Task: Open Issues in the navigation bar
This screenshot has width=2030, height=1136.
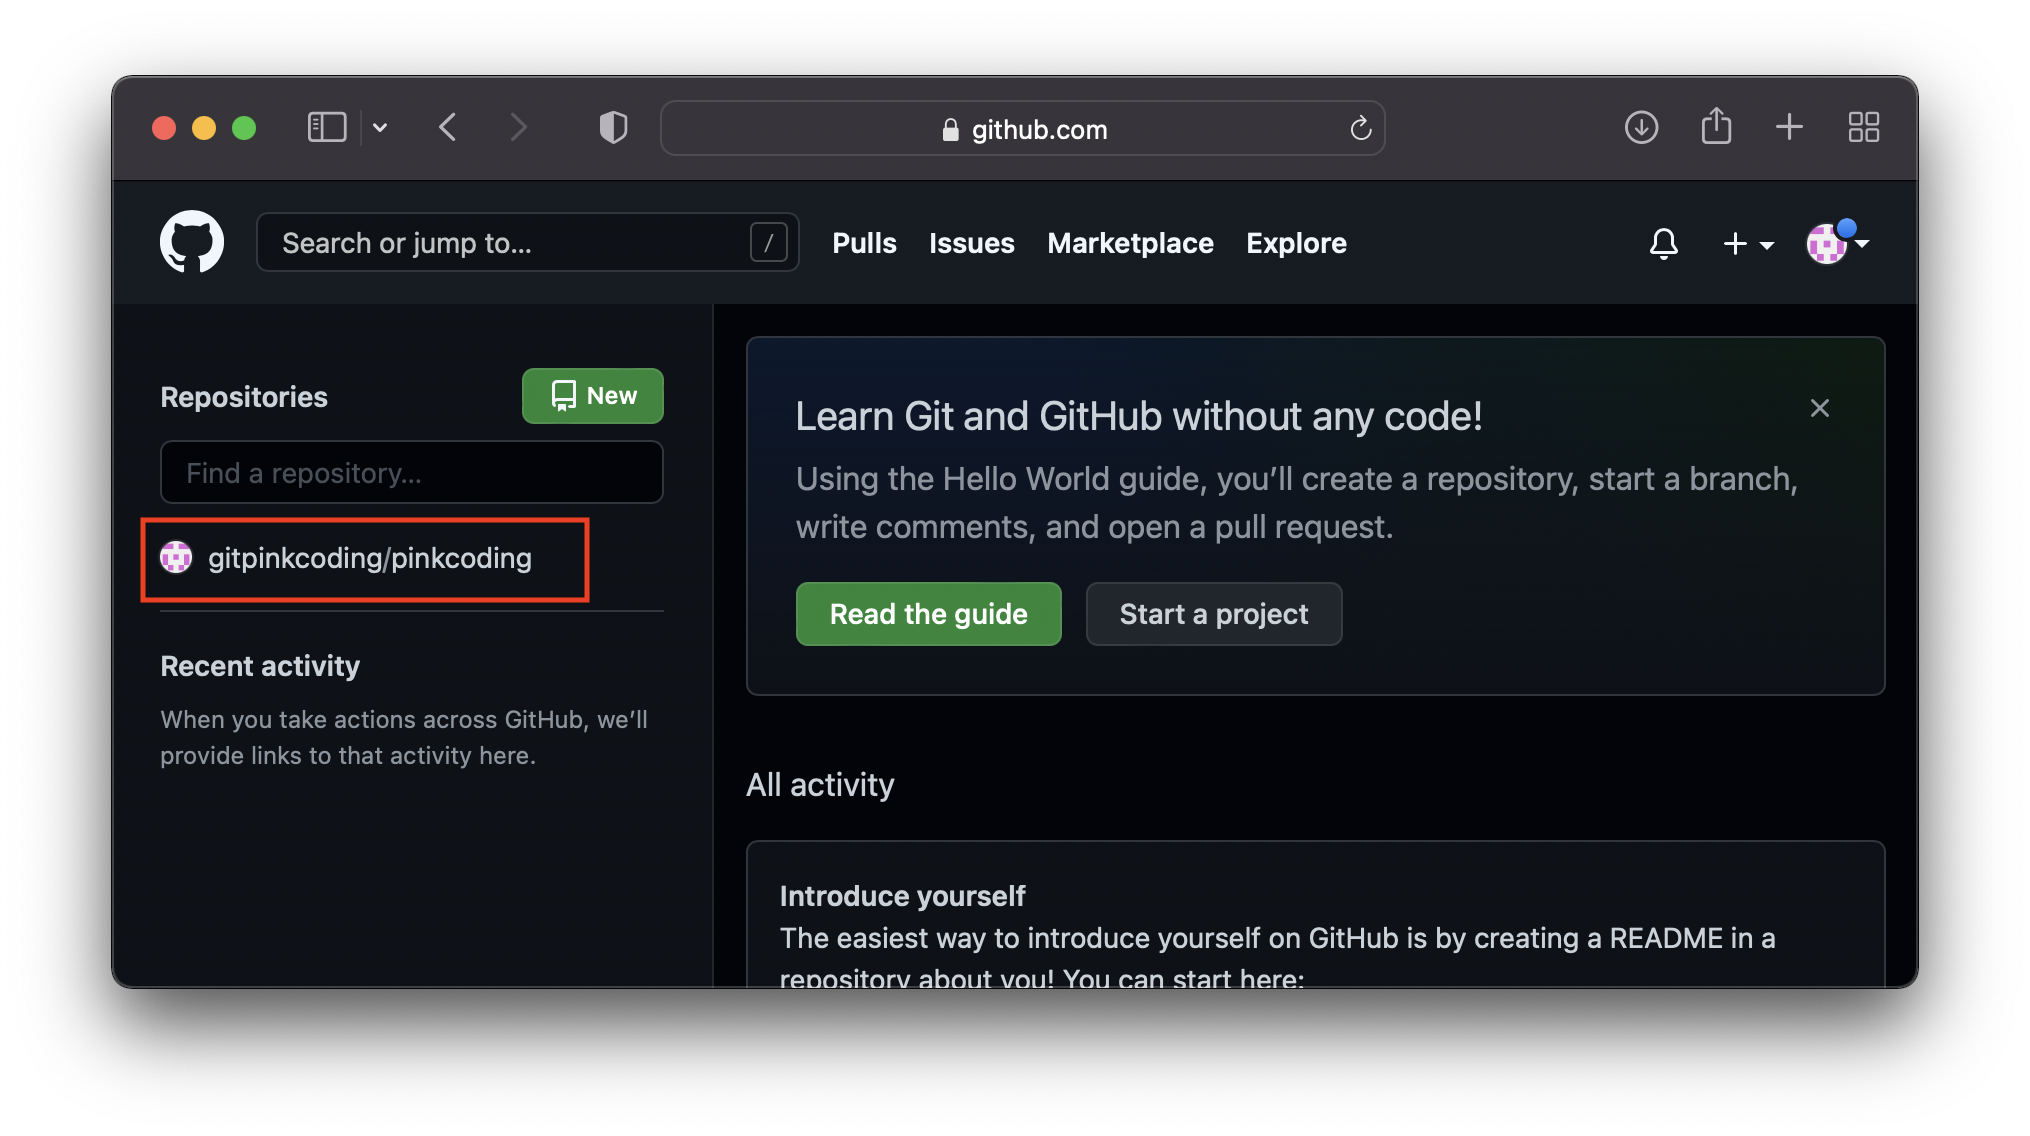Action: click(971, 243)
